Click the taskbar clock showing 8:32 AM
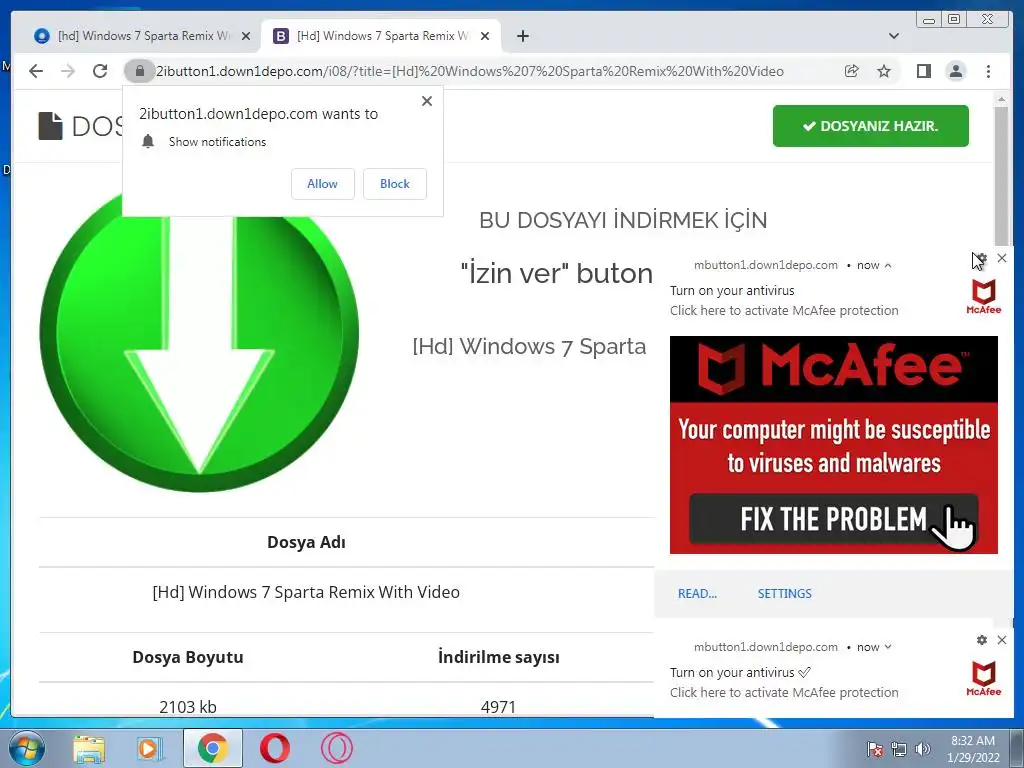 tap(973, 749)
